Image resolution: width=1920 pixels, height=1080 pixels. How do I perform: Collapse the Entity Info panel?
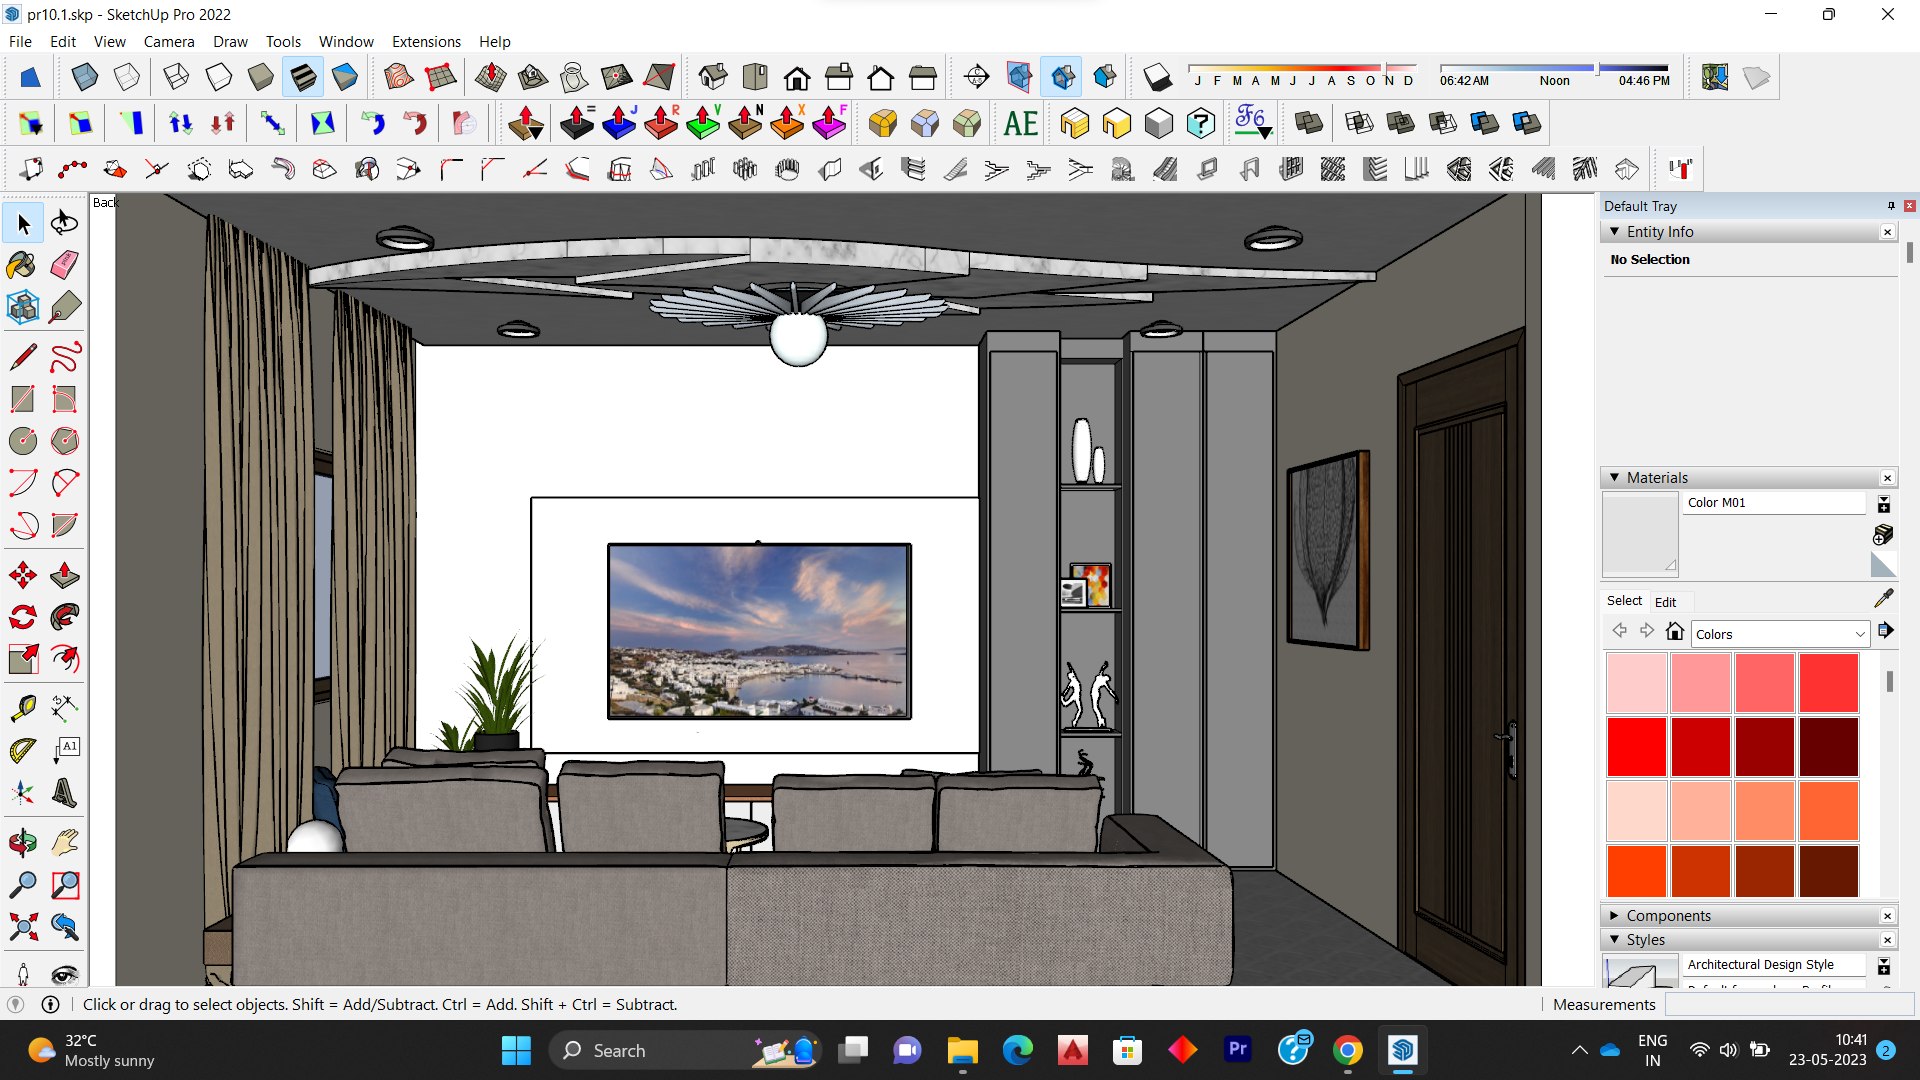coord(1614,231)
